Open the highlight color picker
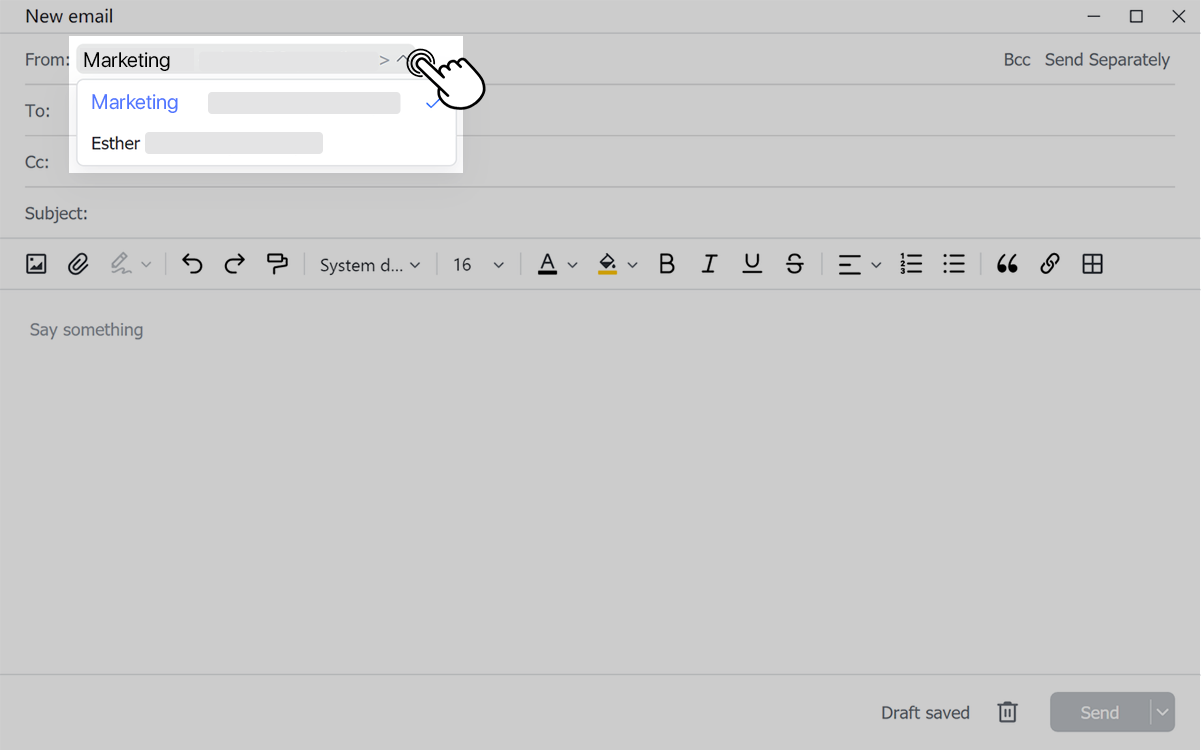1201x750 pixels. click(x=617, y=264)
